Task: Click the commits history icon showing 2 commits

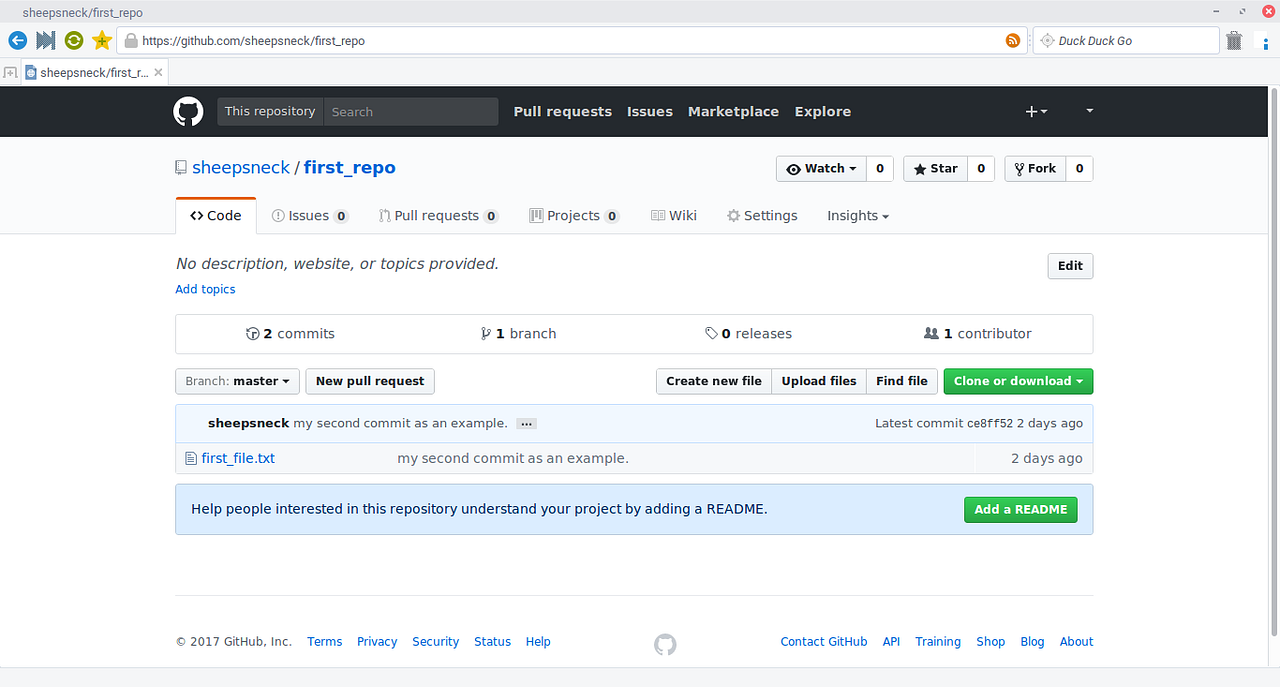Action: pos(253,333)
